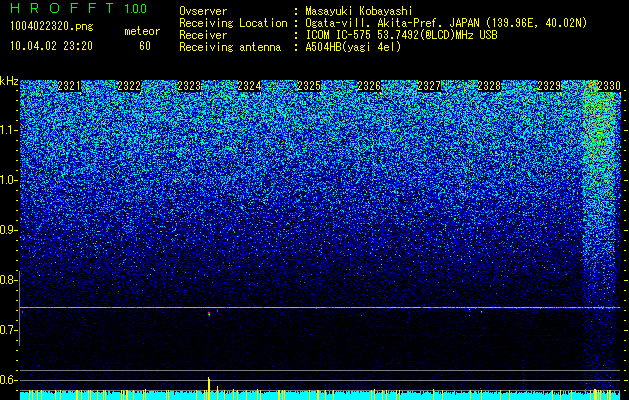The image size is (629, 400).
Task: Click the 2328 time marker
Action: pyautogui.click(x=489, y=86)
